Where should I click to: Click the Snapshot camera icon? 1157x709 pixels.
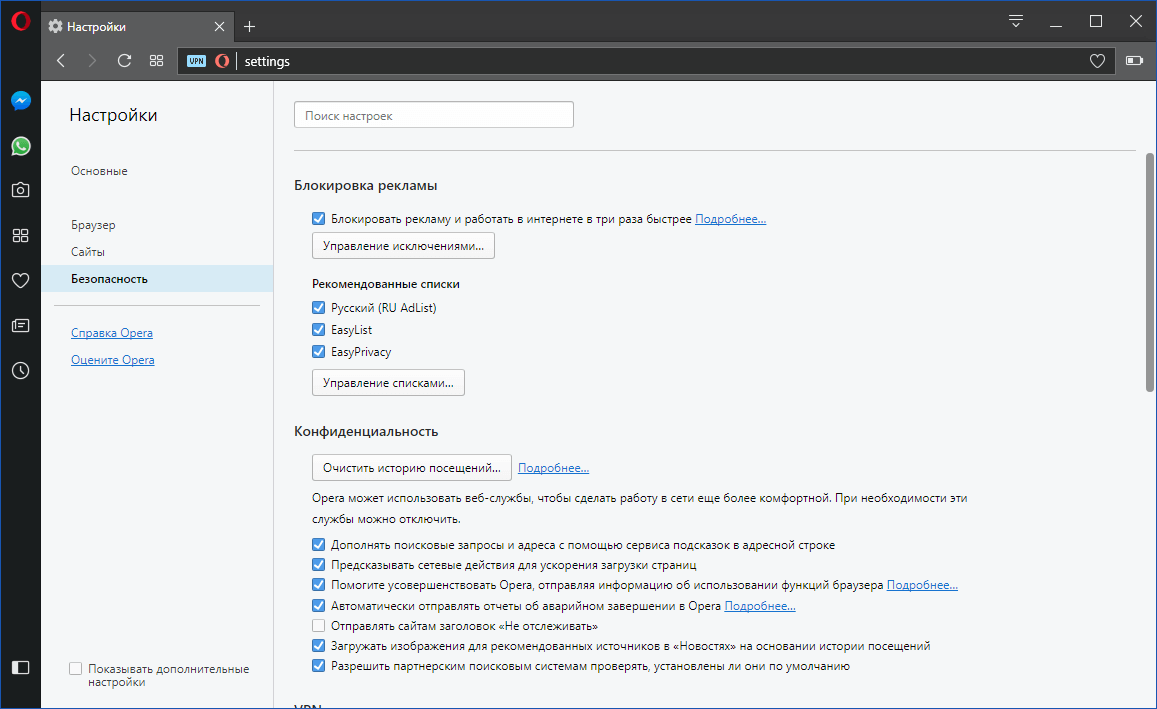point(20,190)
